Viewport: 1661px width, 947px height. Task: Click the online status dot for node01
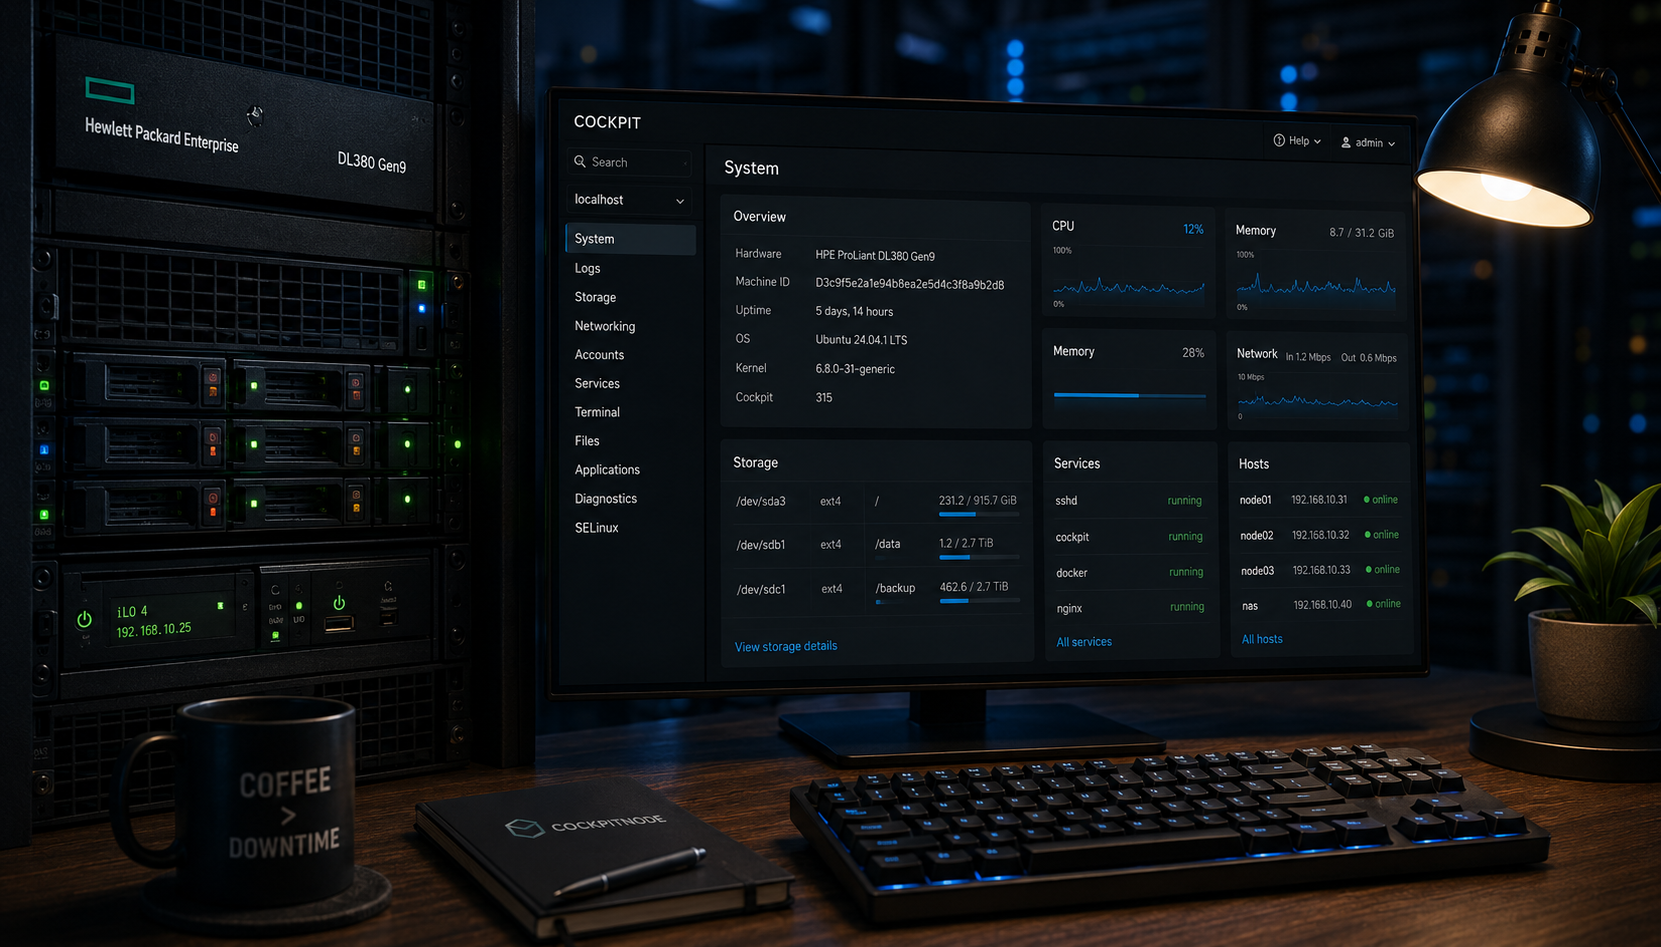(1367, 500)
